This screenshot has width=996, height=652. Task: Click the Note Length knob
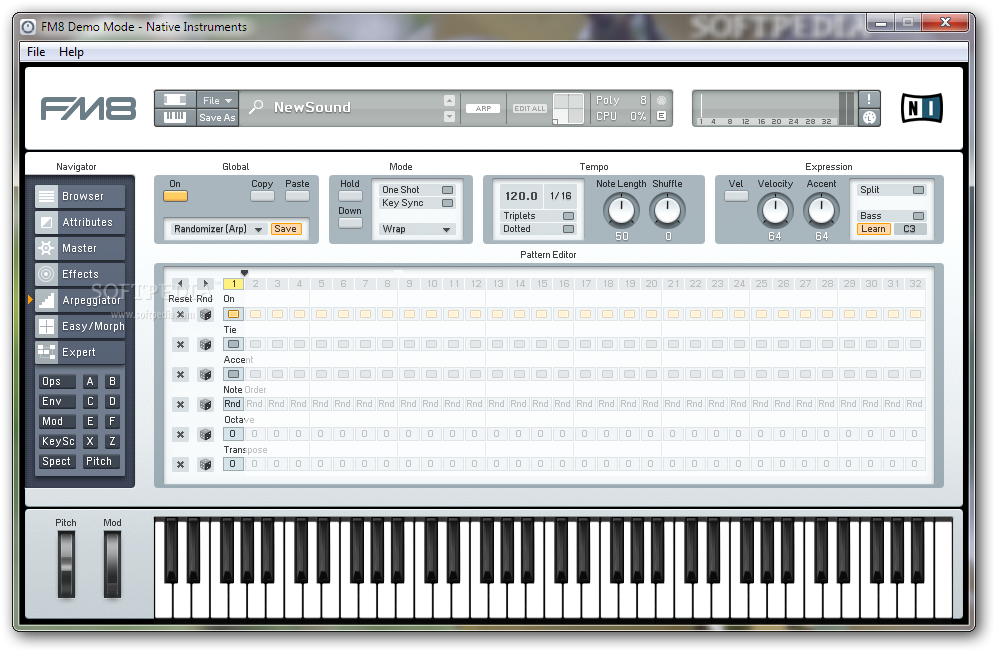[x=621, y=210]
